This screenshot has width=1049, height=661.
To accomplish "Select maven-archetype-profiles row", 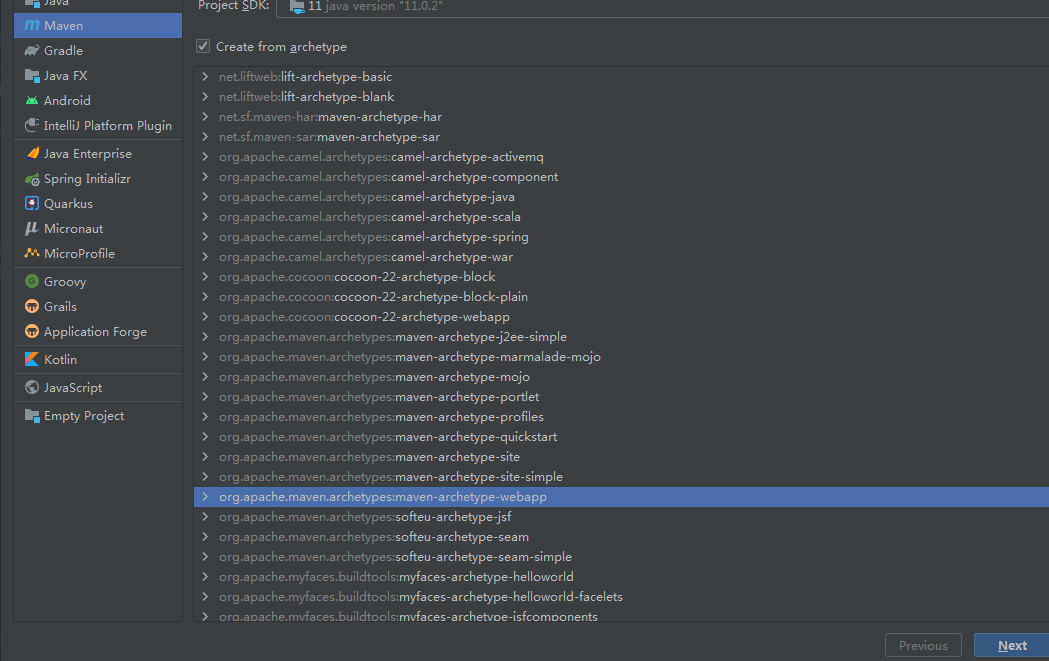I will (x=622, y=417).
